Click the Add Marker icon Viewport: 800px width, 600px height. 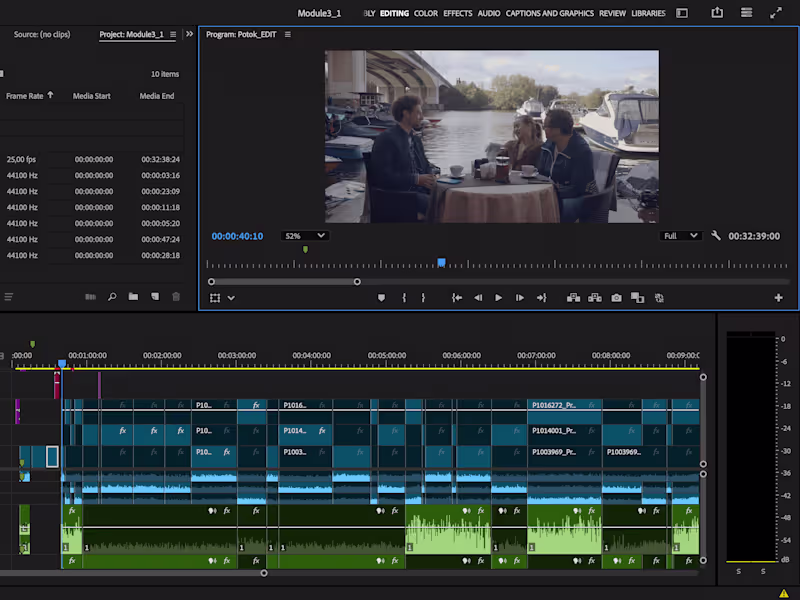click(x=381, y=298)
